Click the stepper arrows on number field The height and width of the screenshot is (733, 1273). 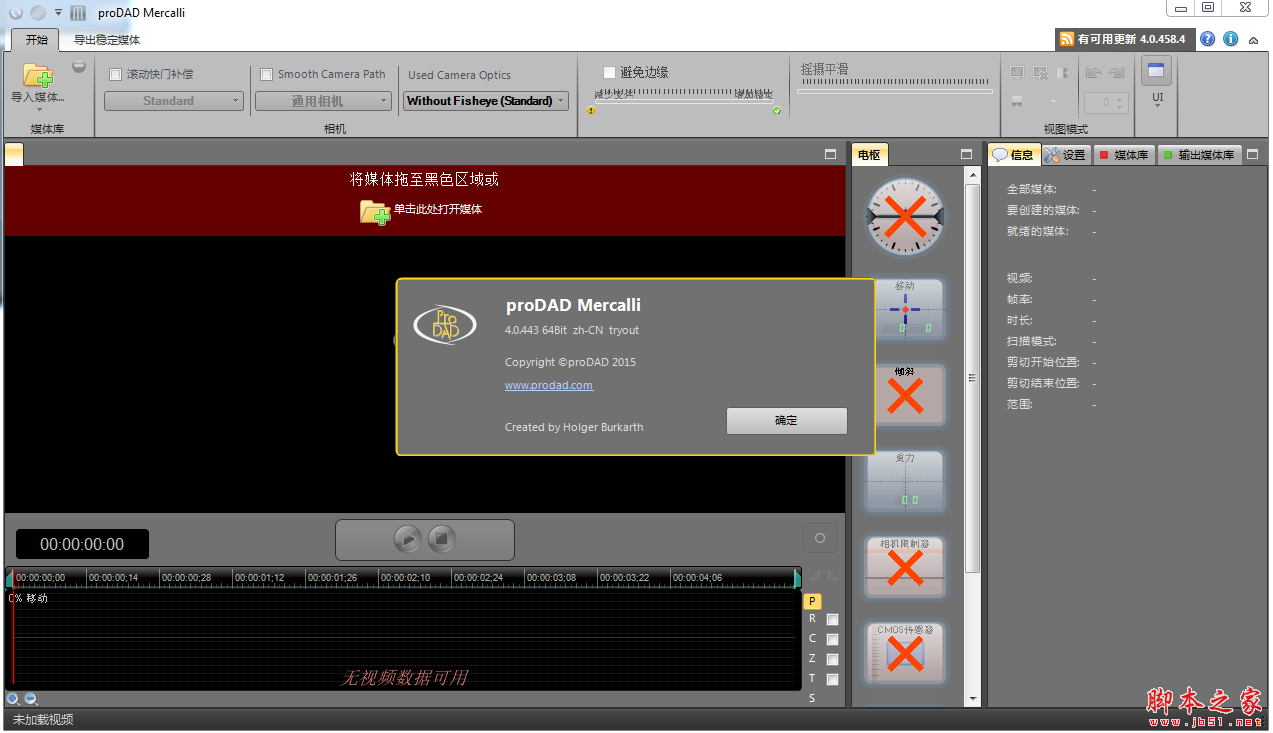point(1121,102)
